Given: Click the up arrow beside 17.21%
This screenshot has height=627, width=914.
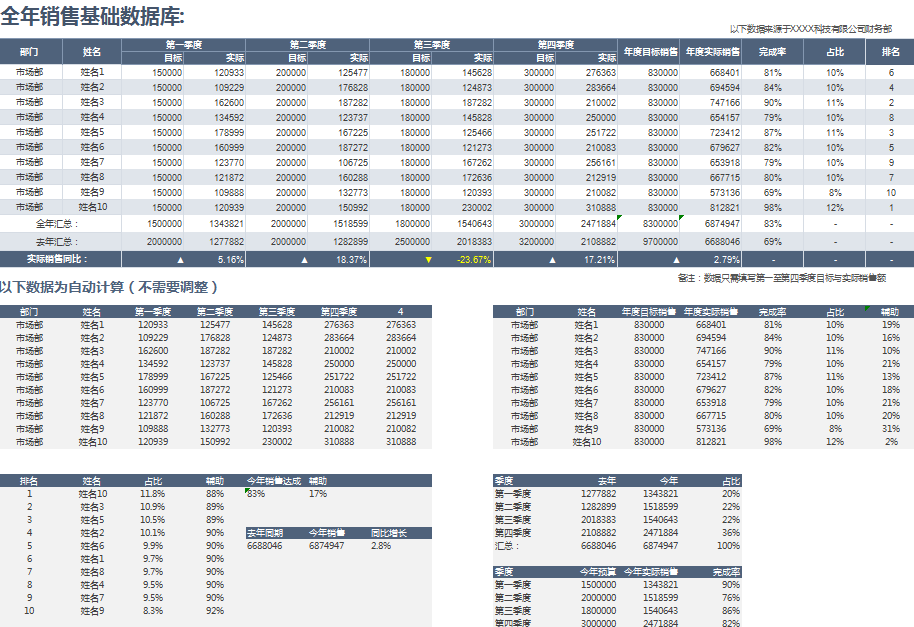Looking at the screenshot, I should [x=552, y=260].
